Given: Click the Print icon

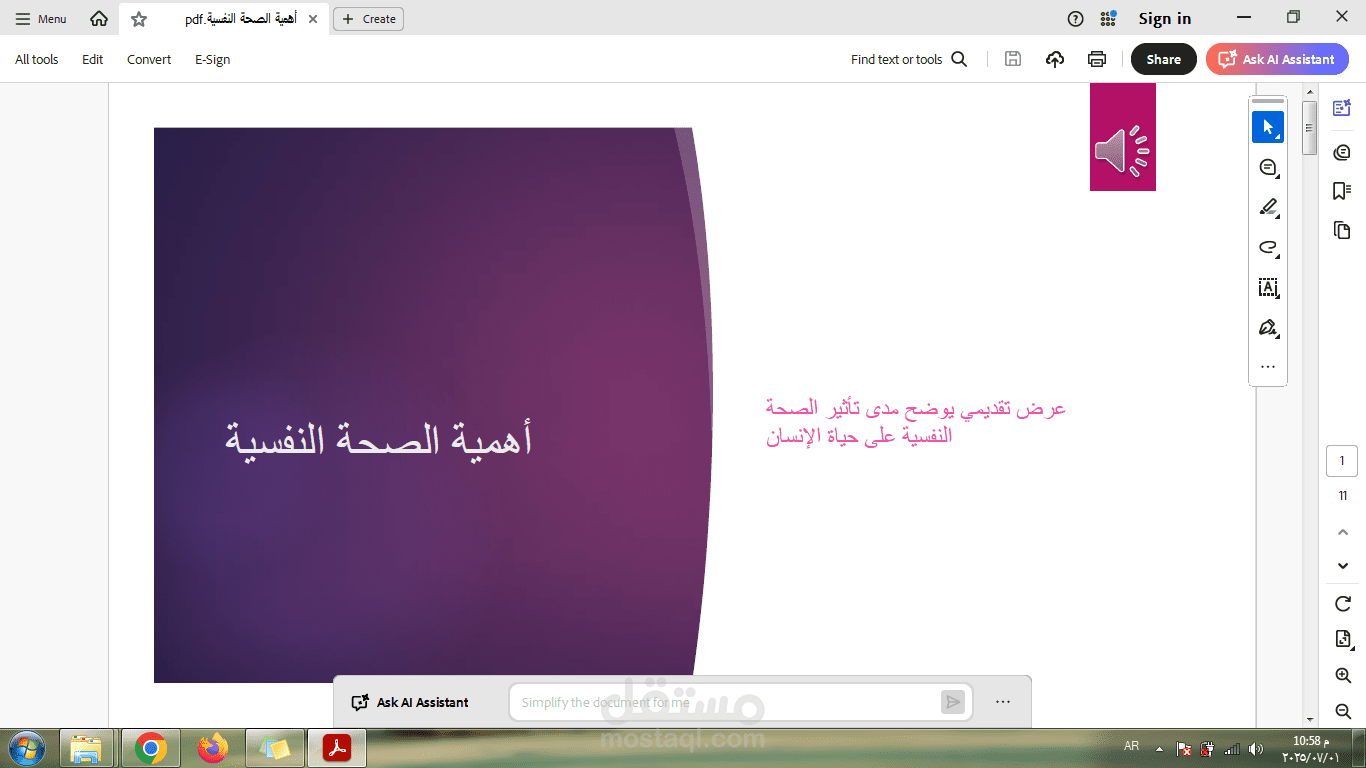Looking at the screenshot, I should point(1097,59).
